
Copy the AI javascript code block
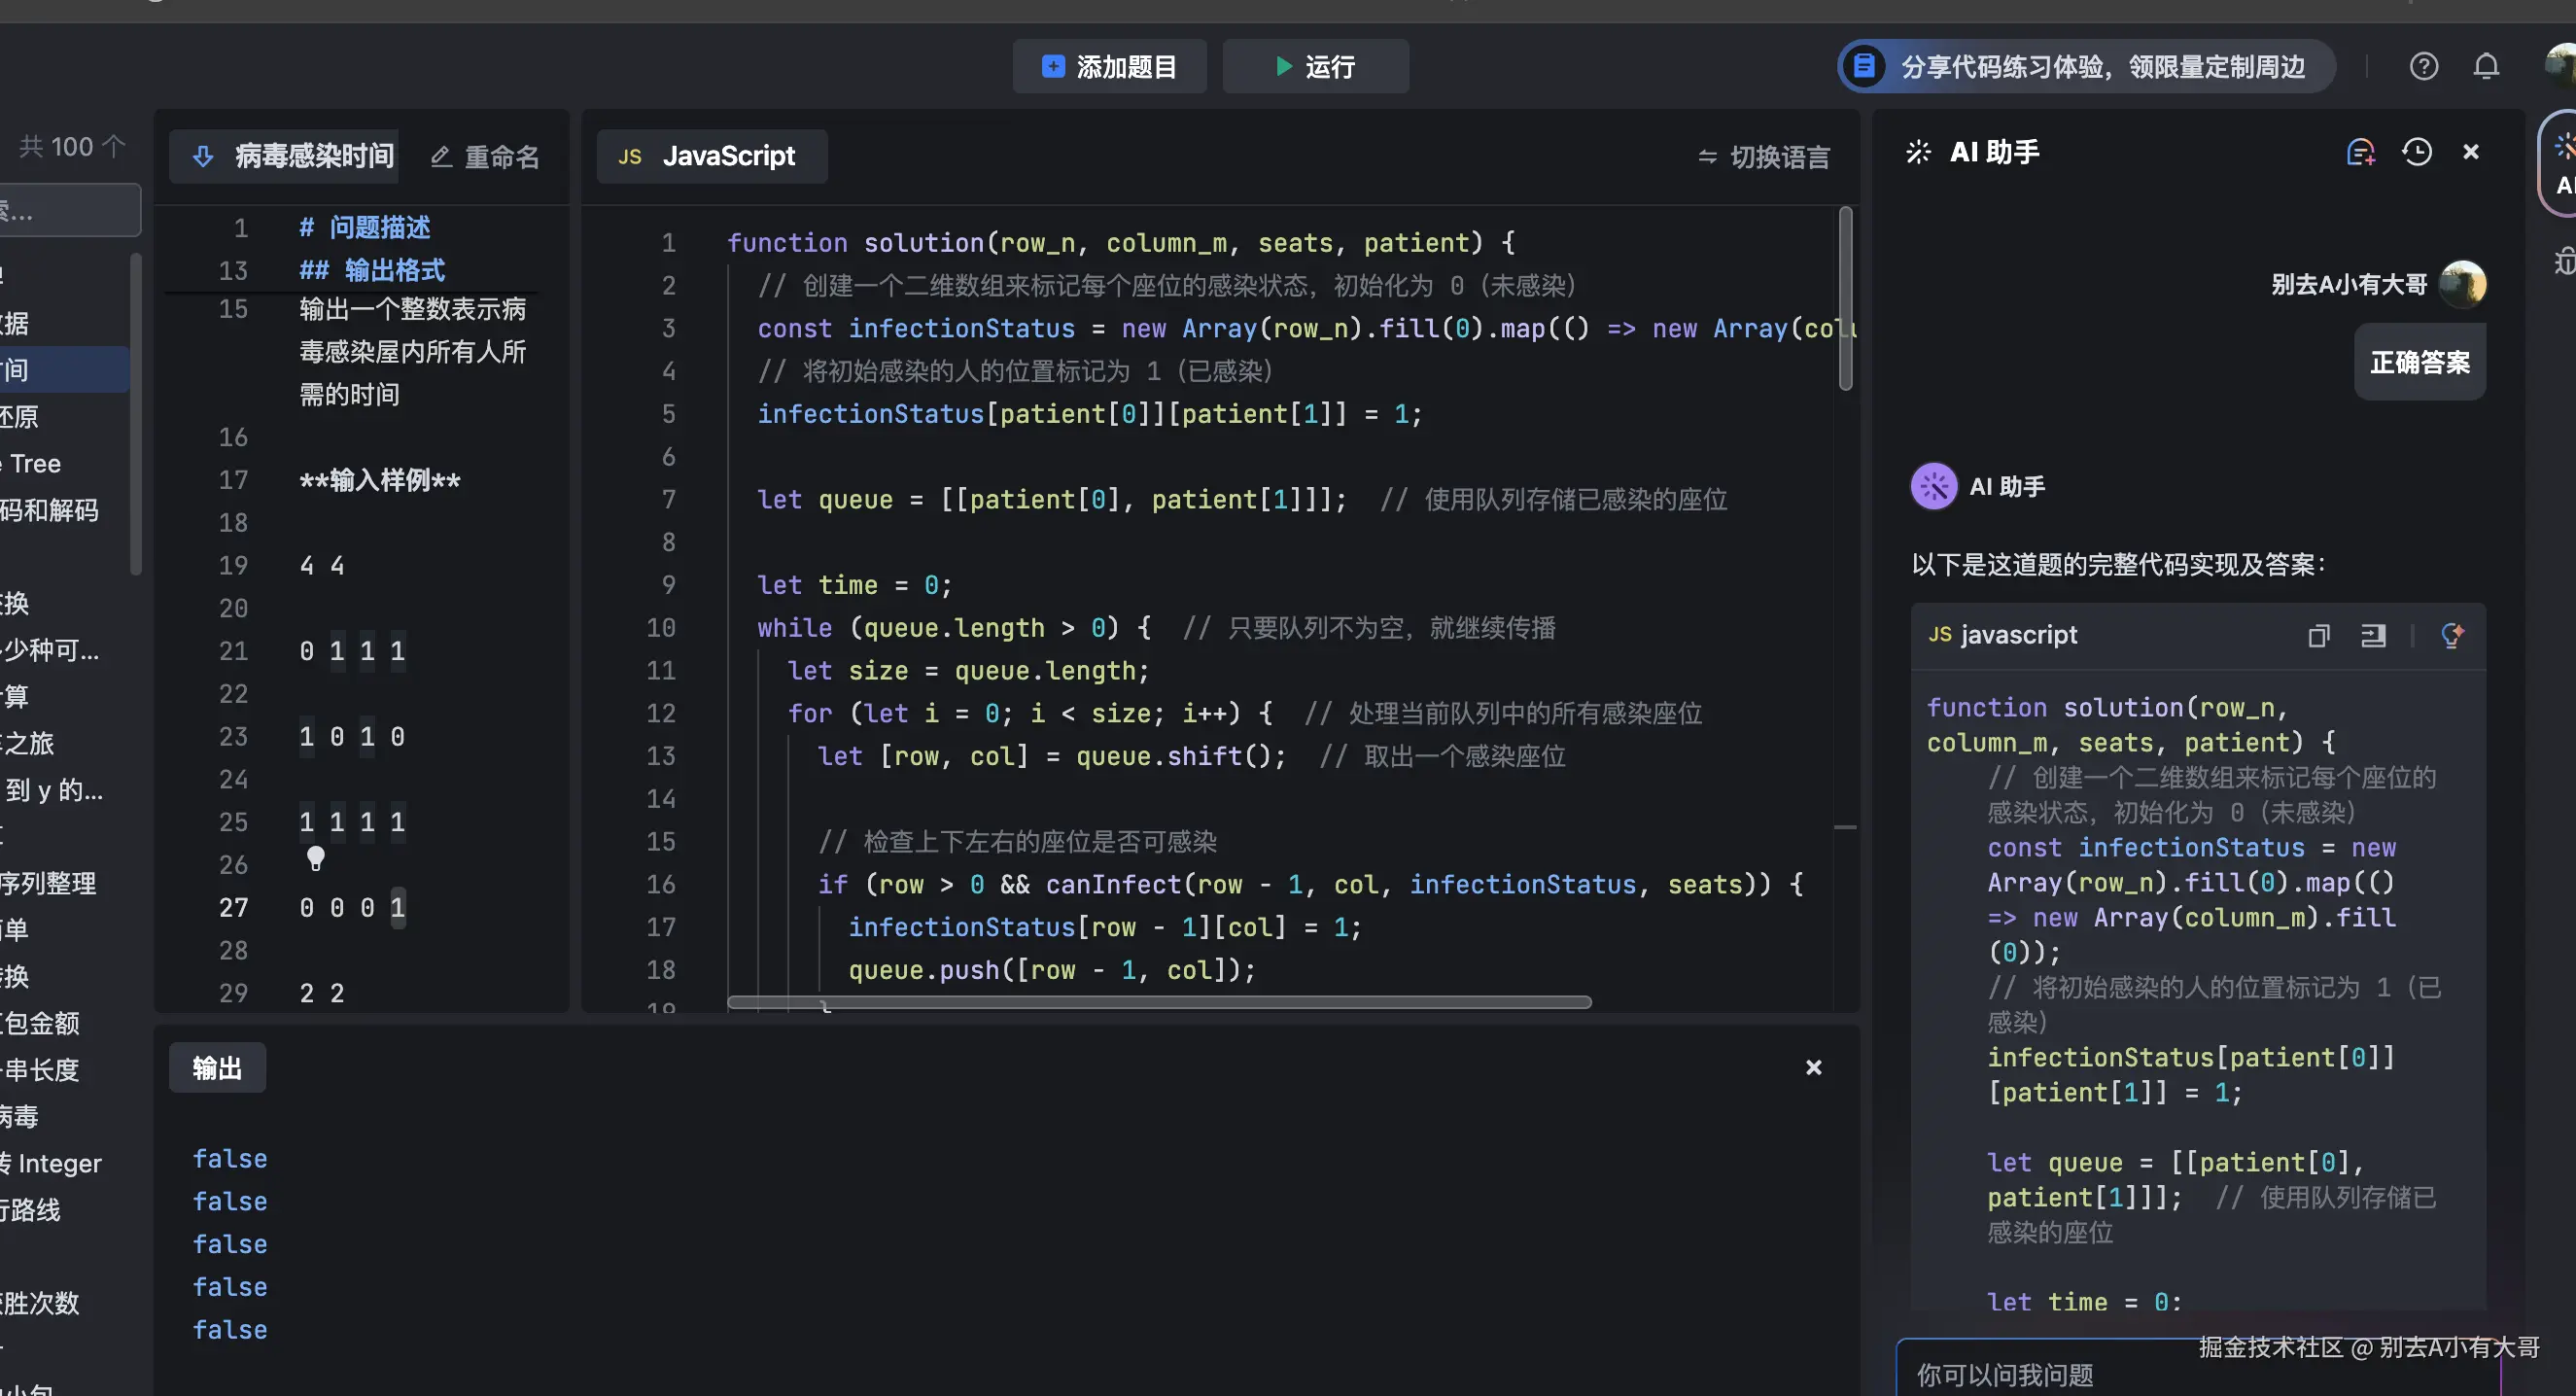tap(2318, 636)
